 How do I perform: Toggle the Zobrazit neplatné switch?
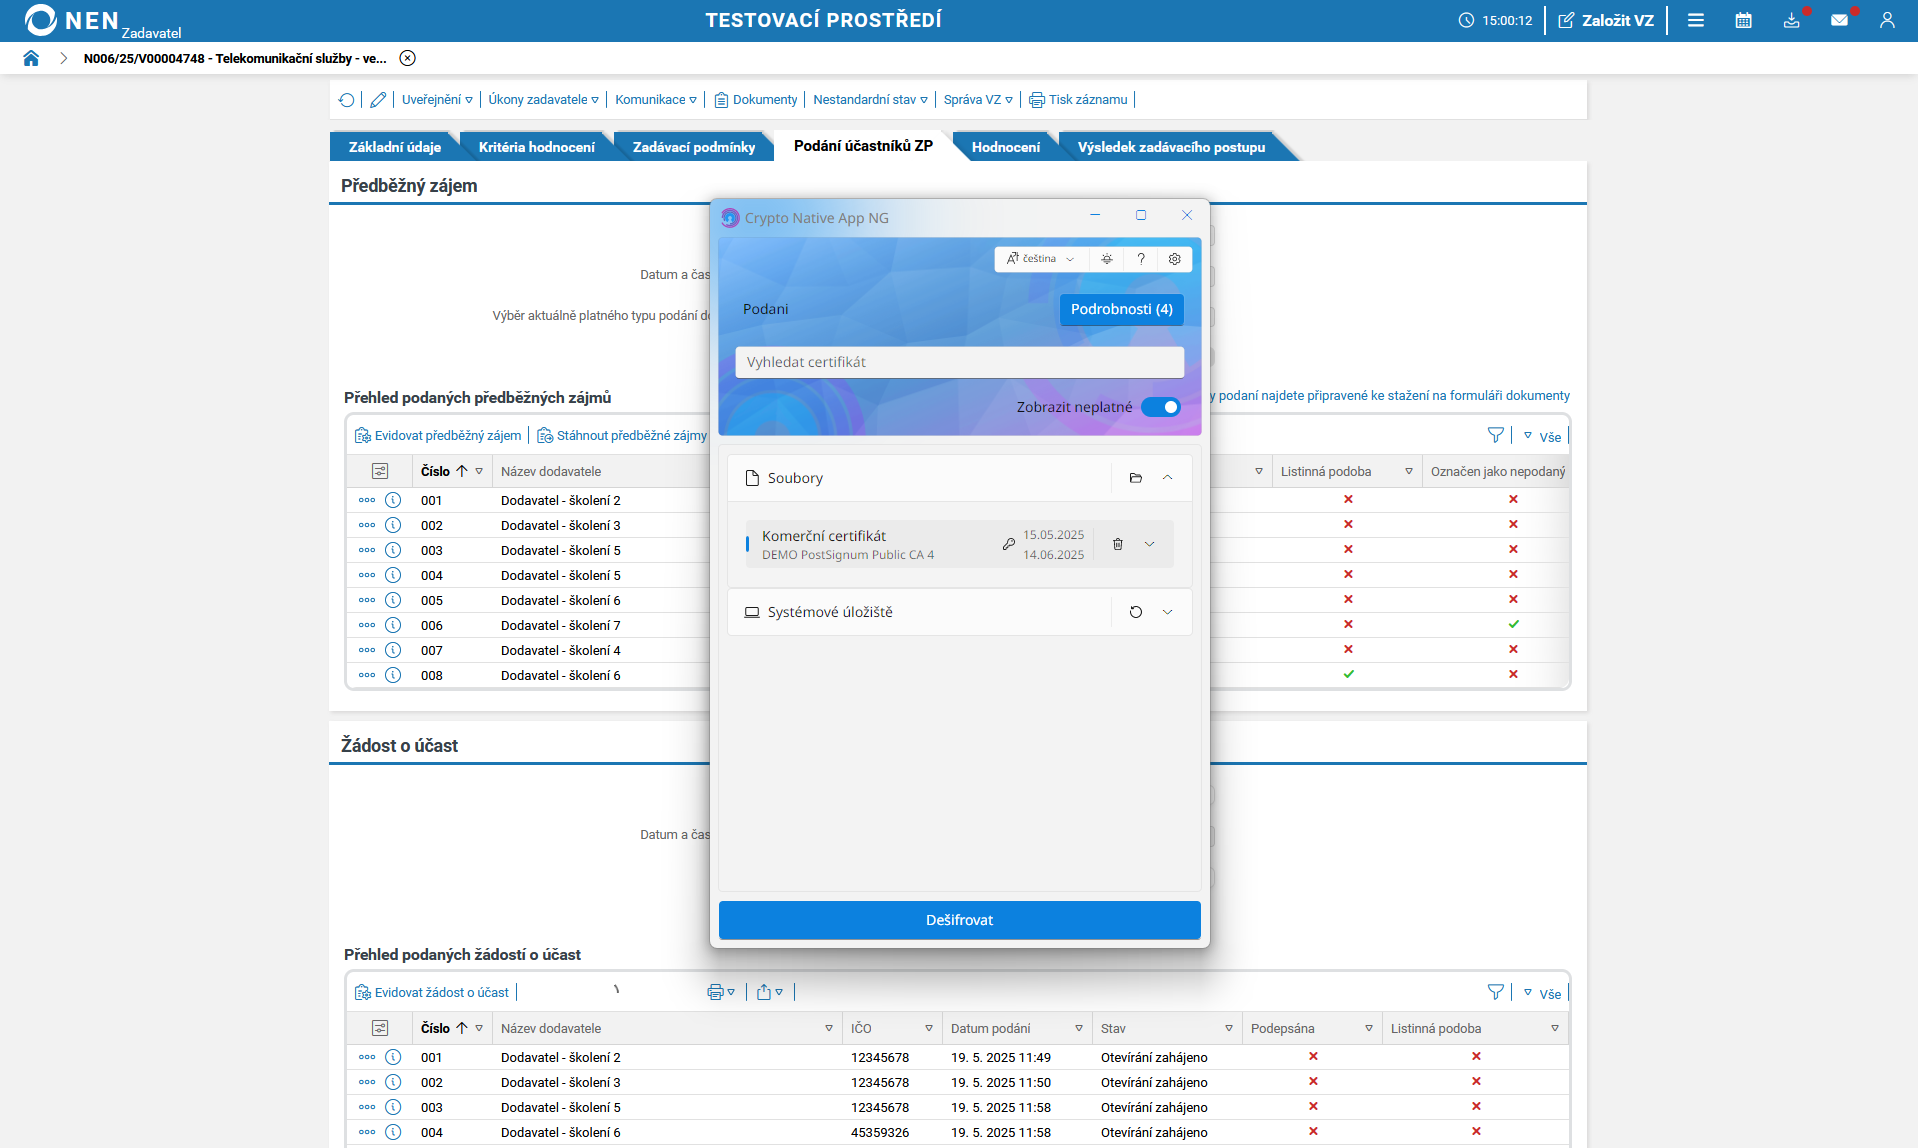coord(1160,407)
